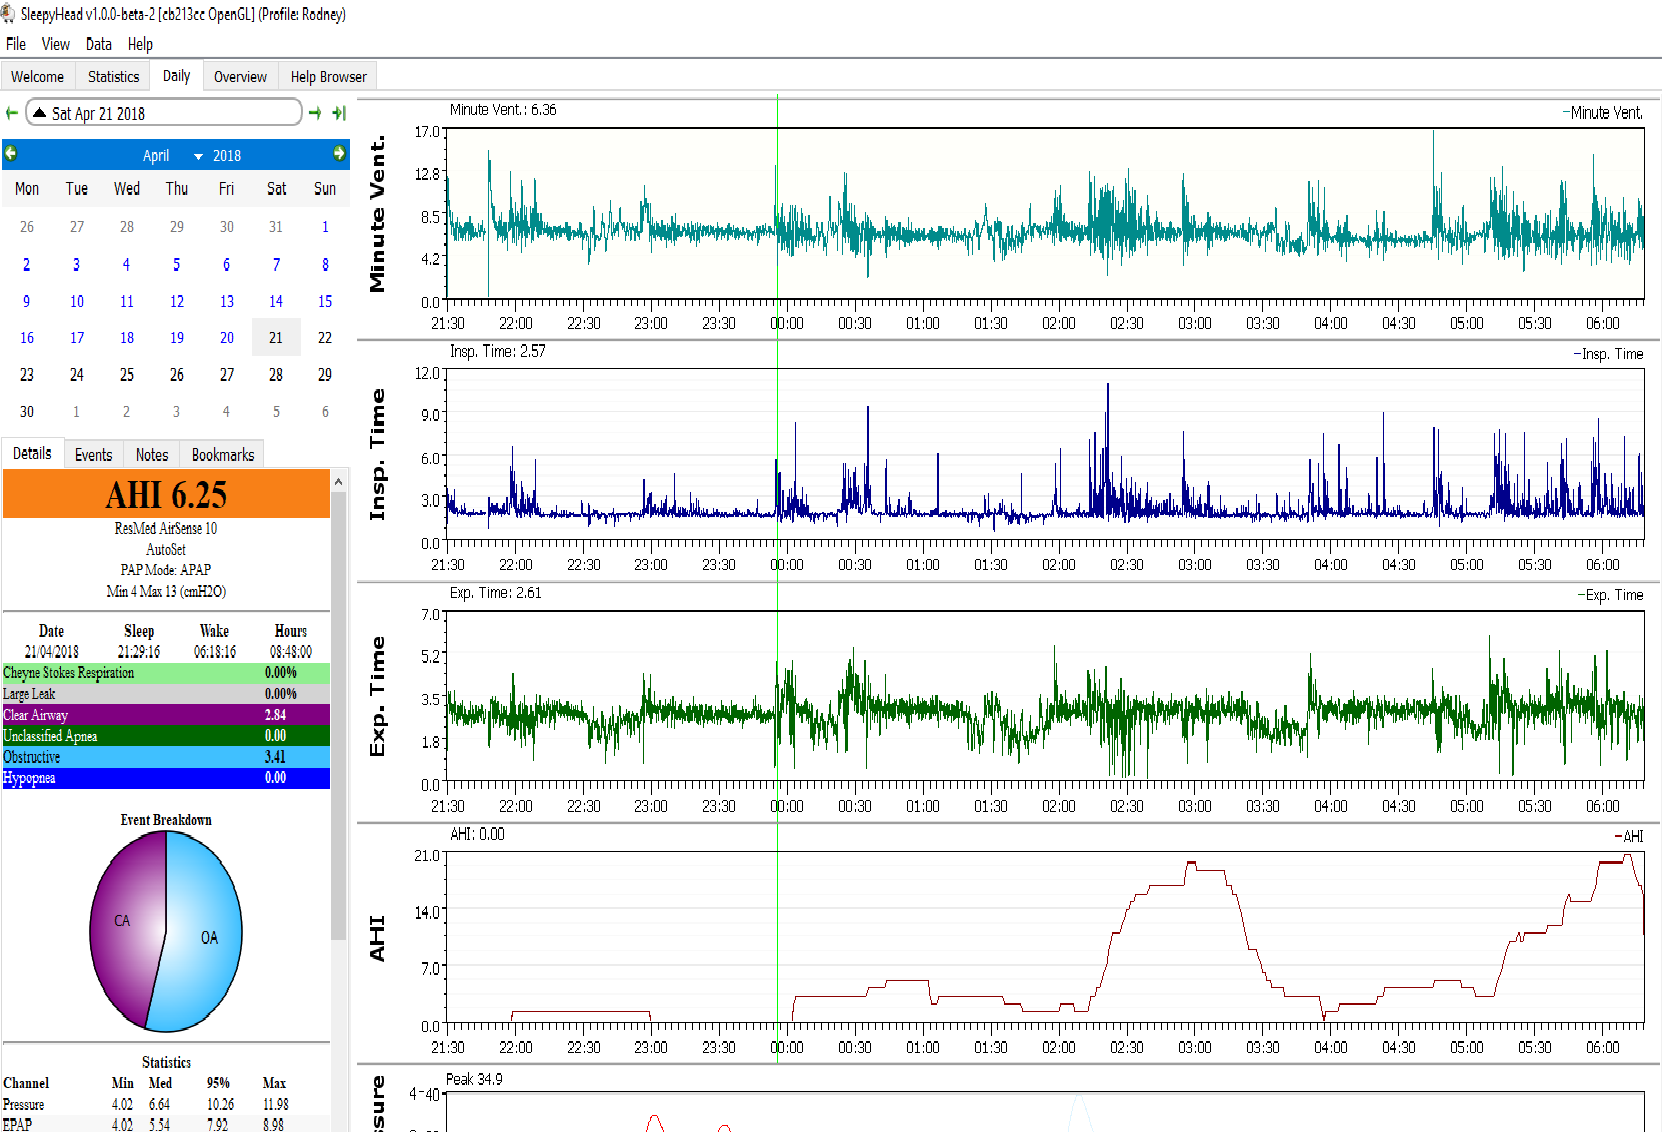Click the Unclassified Apnea row
This screenshot has height=1132, width=1662.
pyautogui.click(x=166, y=736)
